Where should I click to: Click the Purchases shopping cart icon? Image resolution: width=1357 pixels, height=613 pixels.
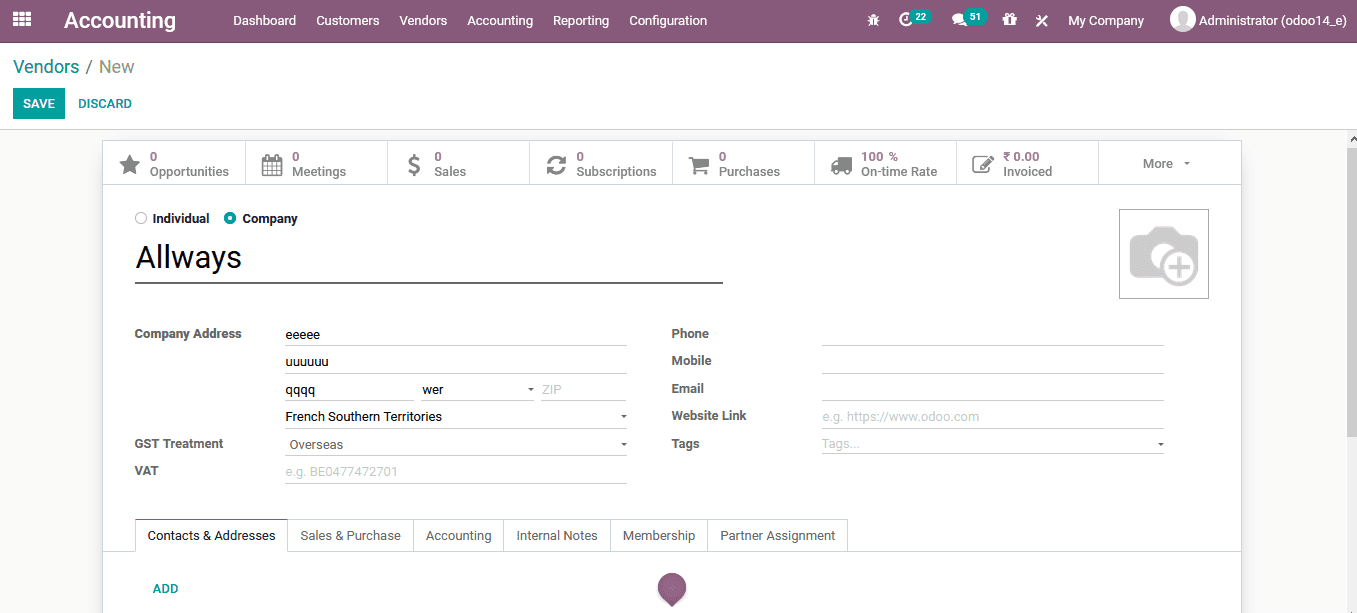click(699, 164)
